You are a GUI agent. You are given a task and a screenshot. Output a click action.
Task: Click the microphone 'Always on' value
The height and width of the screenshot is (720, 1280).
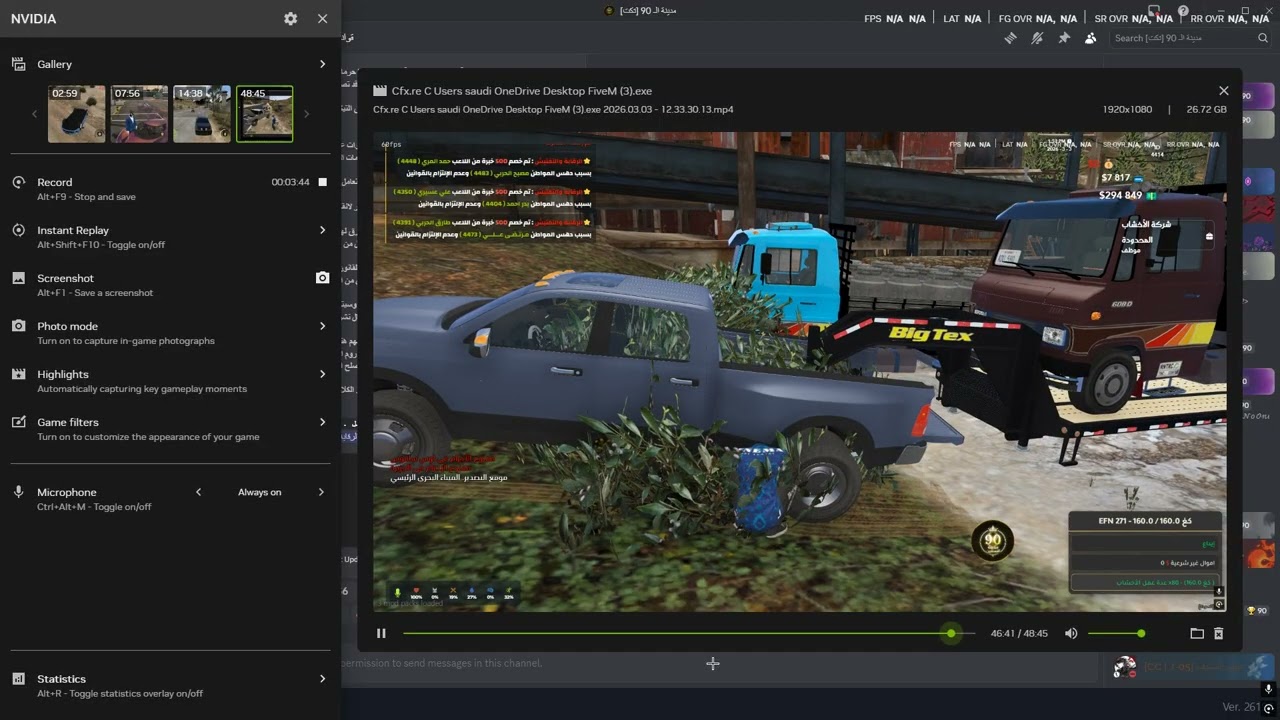click(260, 492)
